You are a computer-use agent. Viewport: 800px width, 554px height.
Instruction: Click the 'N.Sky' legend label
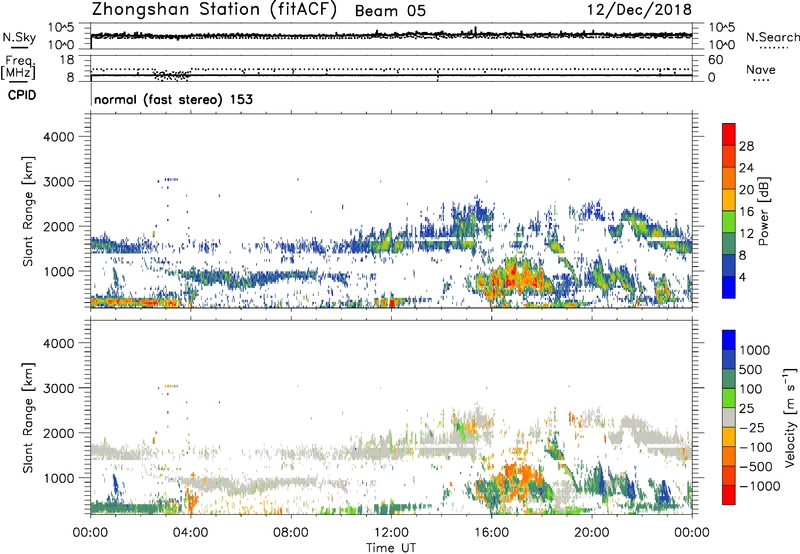tap(19, 37)
